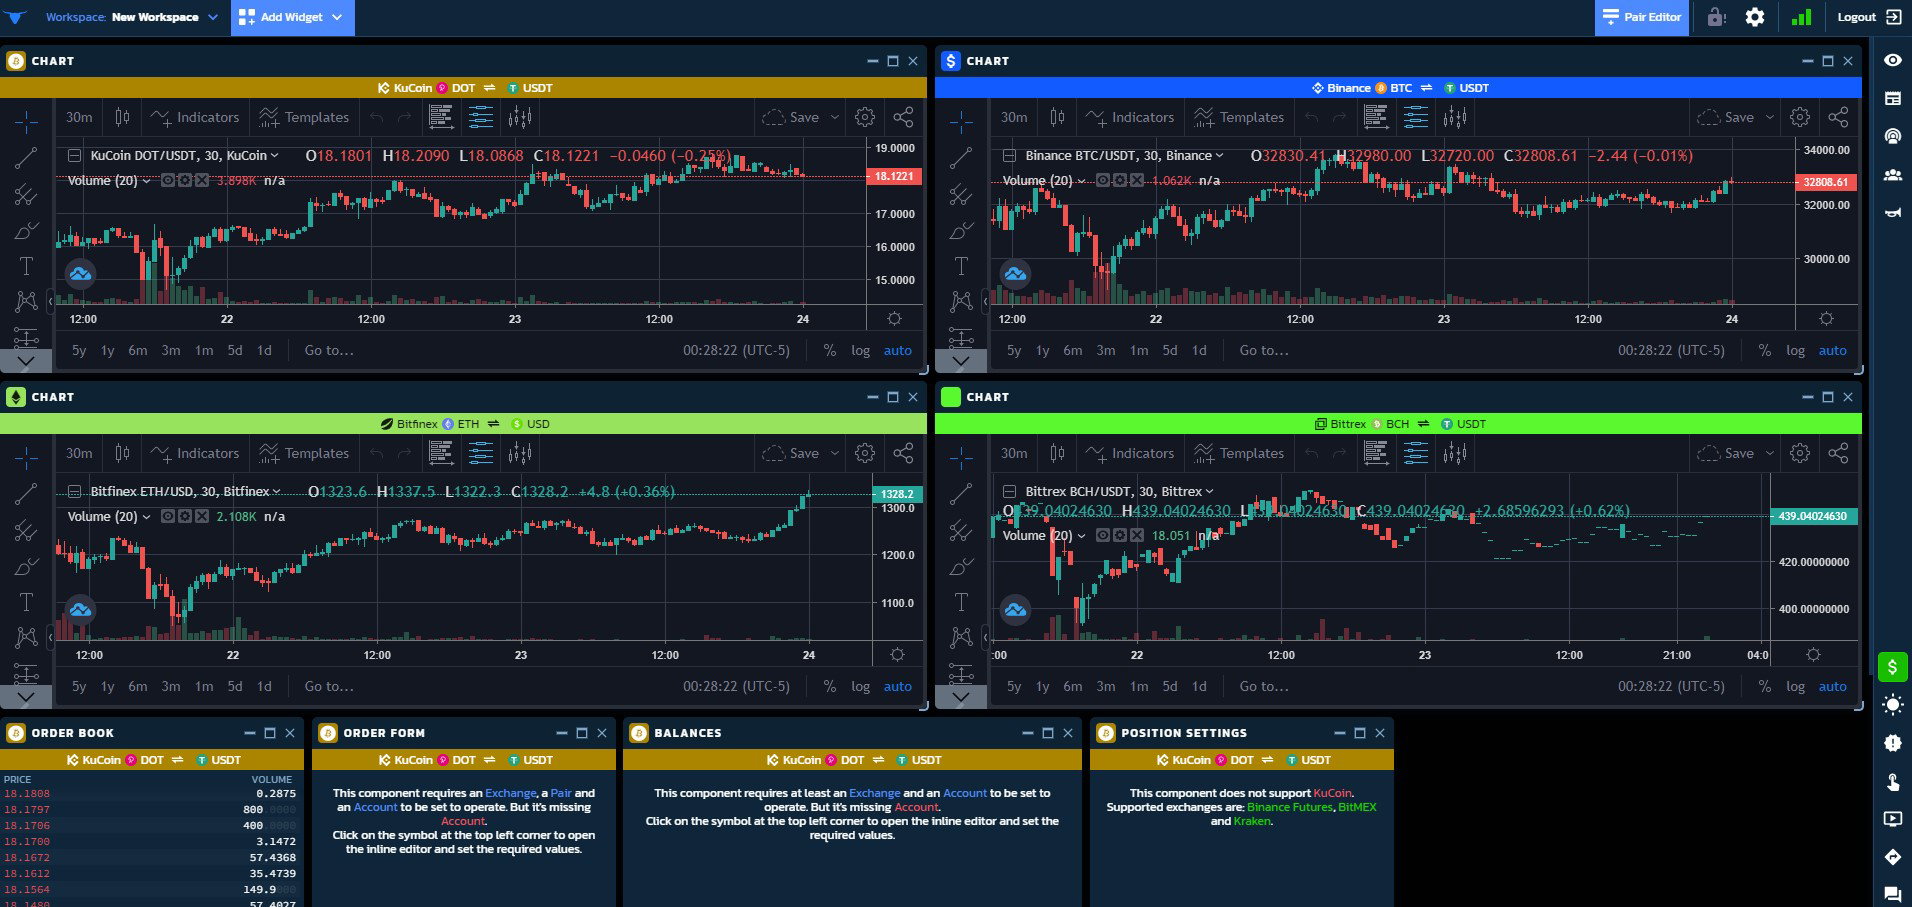The width and height of the screenshot is (1912, 907).
Task: Click brush tool in BTC chart sidebar
Action: click(x=961, y=231)
